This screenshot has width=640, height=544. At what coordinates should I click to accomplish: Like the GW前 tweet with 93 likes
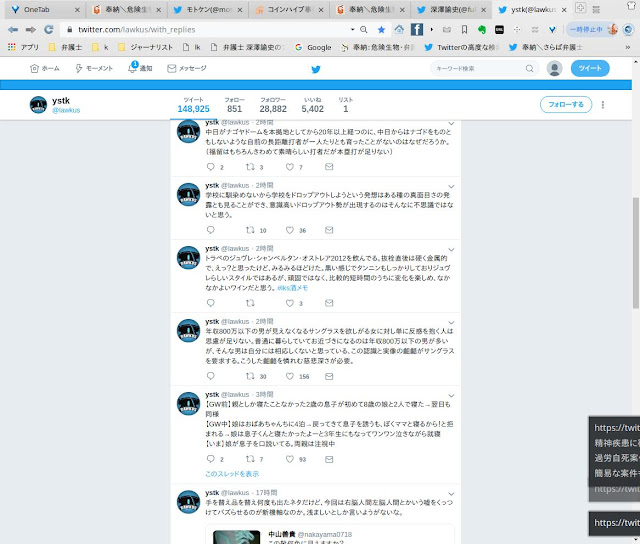pyautogui.click(x=290, y=459)
